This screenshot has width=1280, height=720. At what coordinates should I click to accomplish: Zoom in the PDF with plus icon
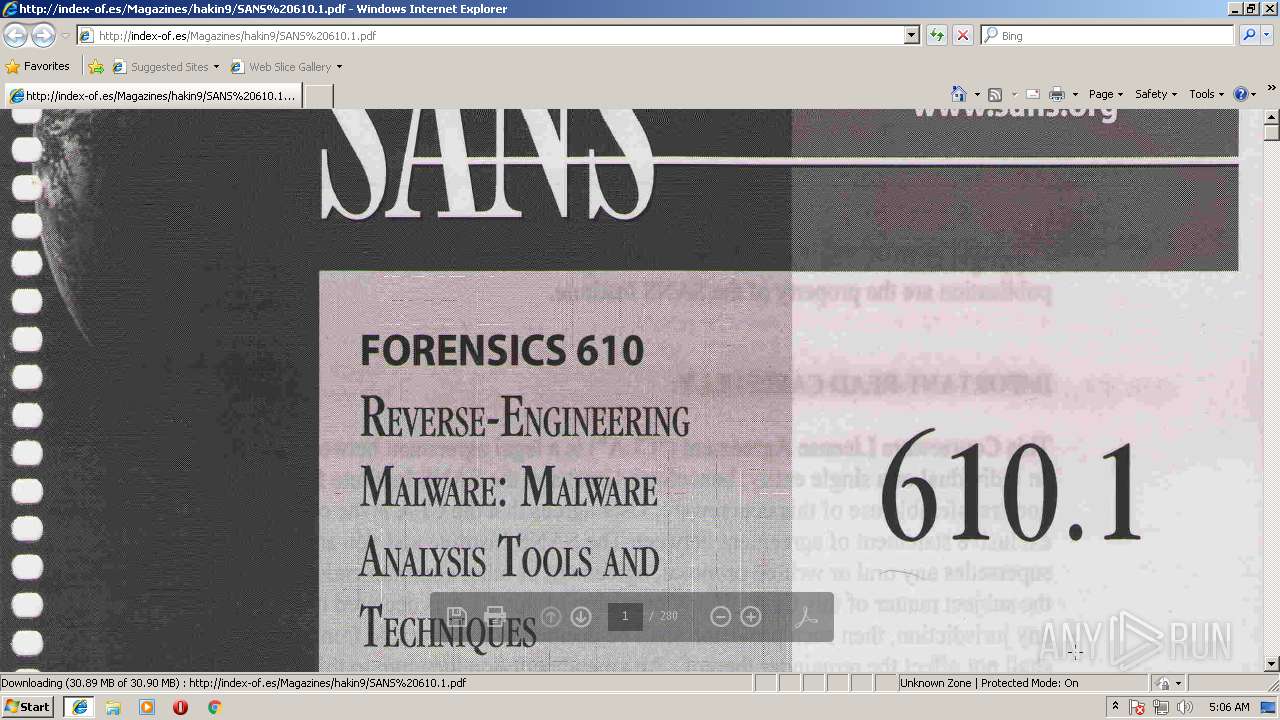[751, 616]
